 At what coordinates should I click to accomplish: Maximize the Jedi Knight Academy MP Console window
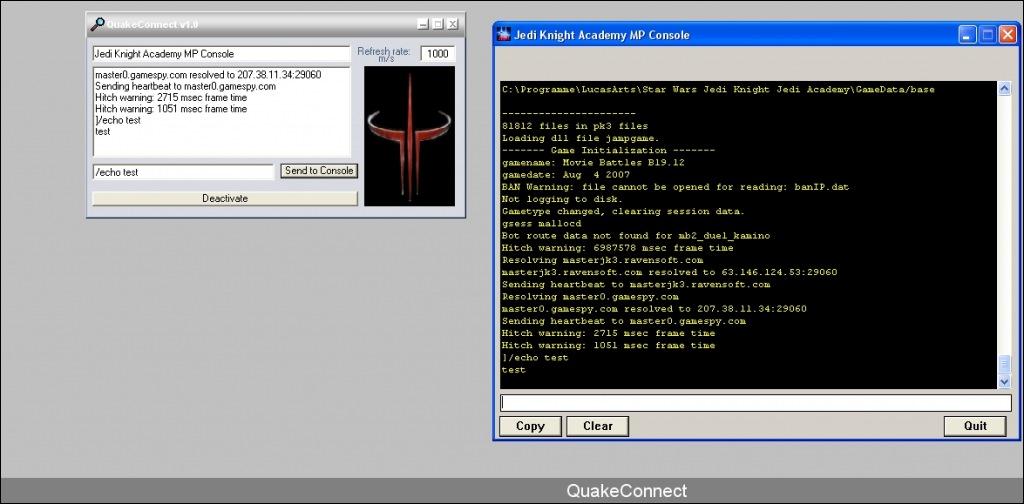987,35
